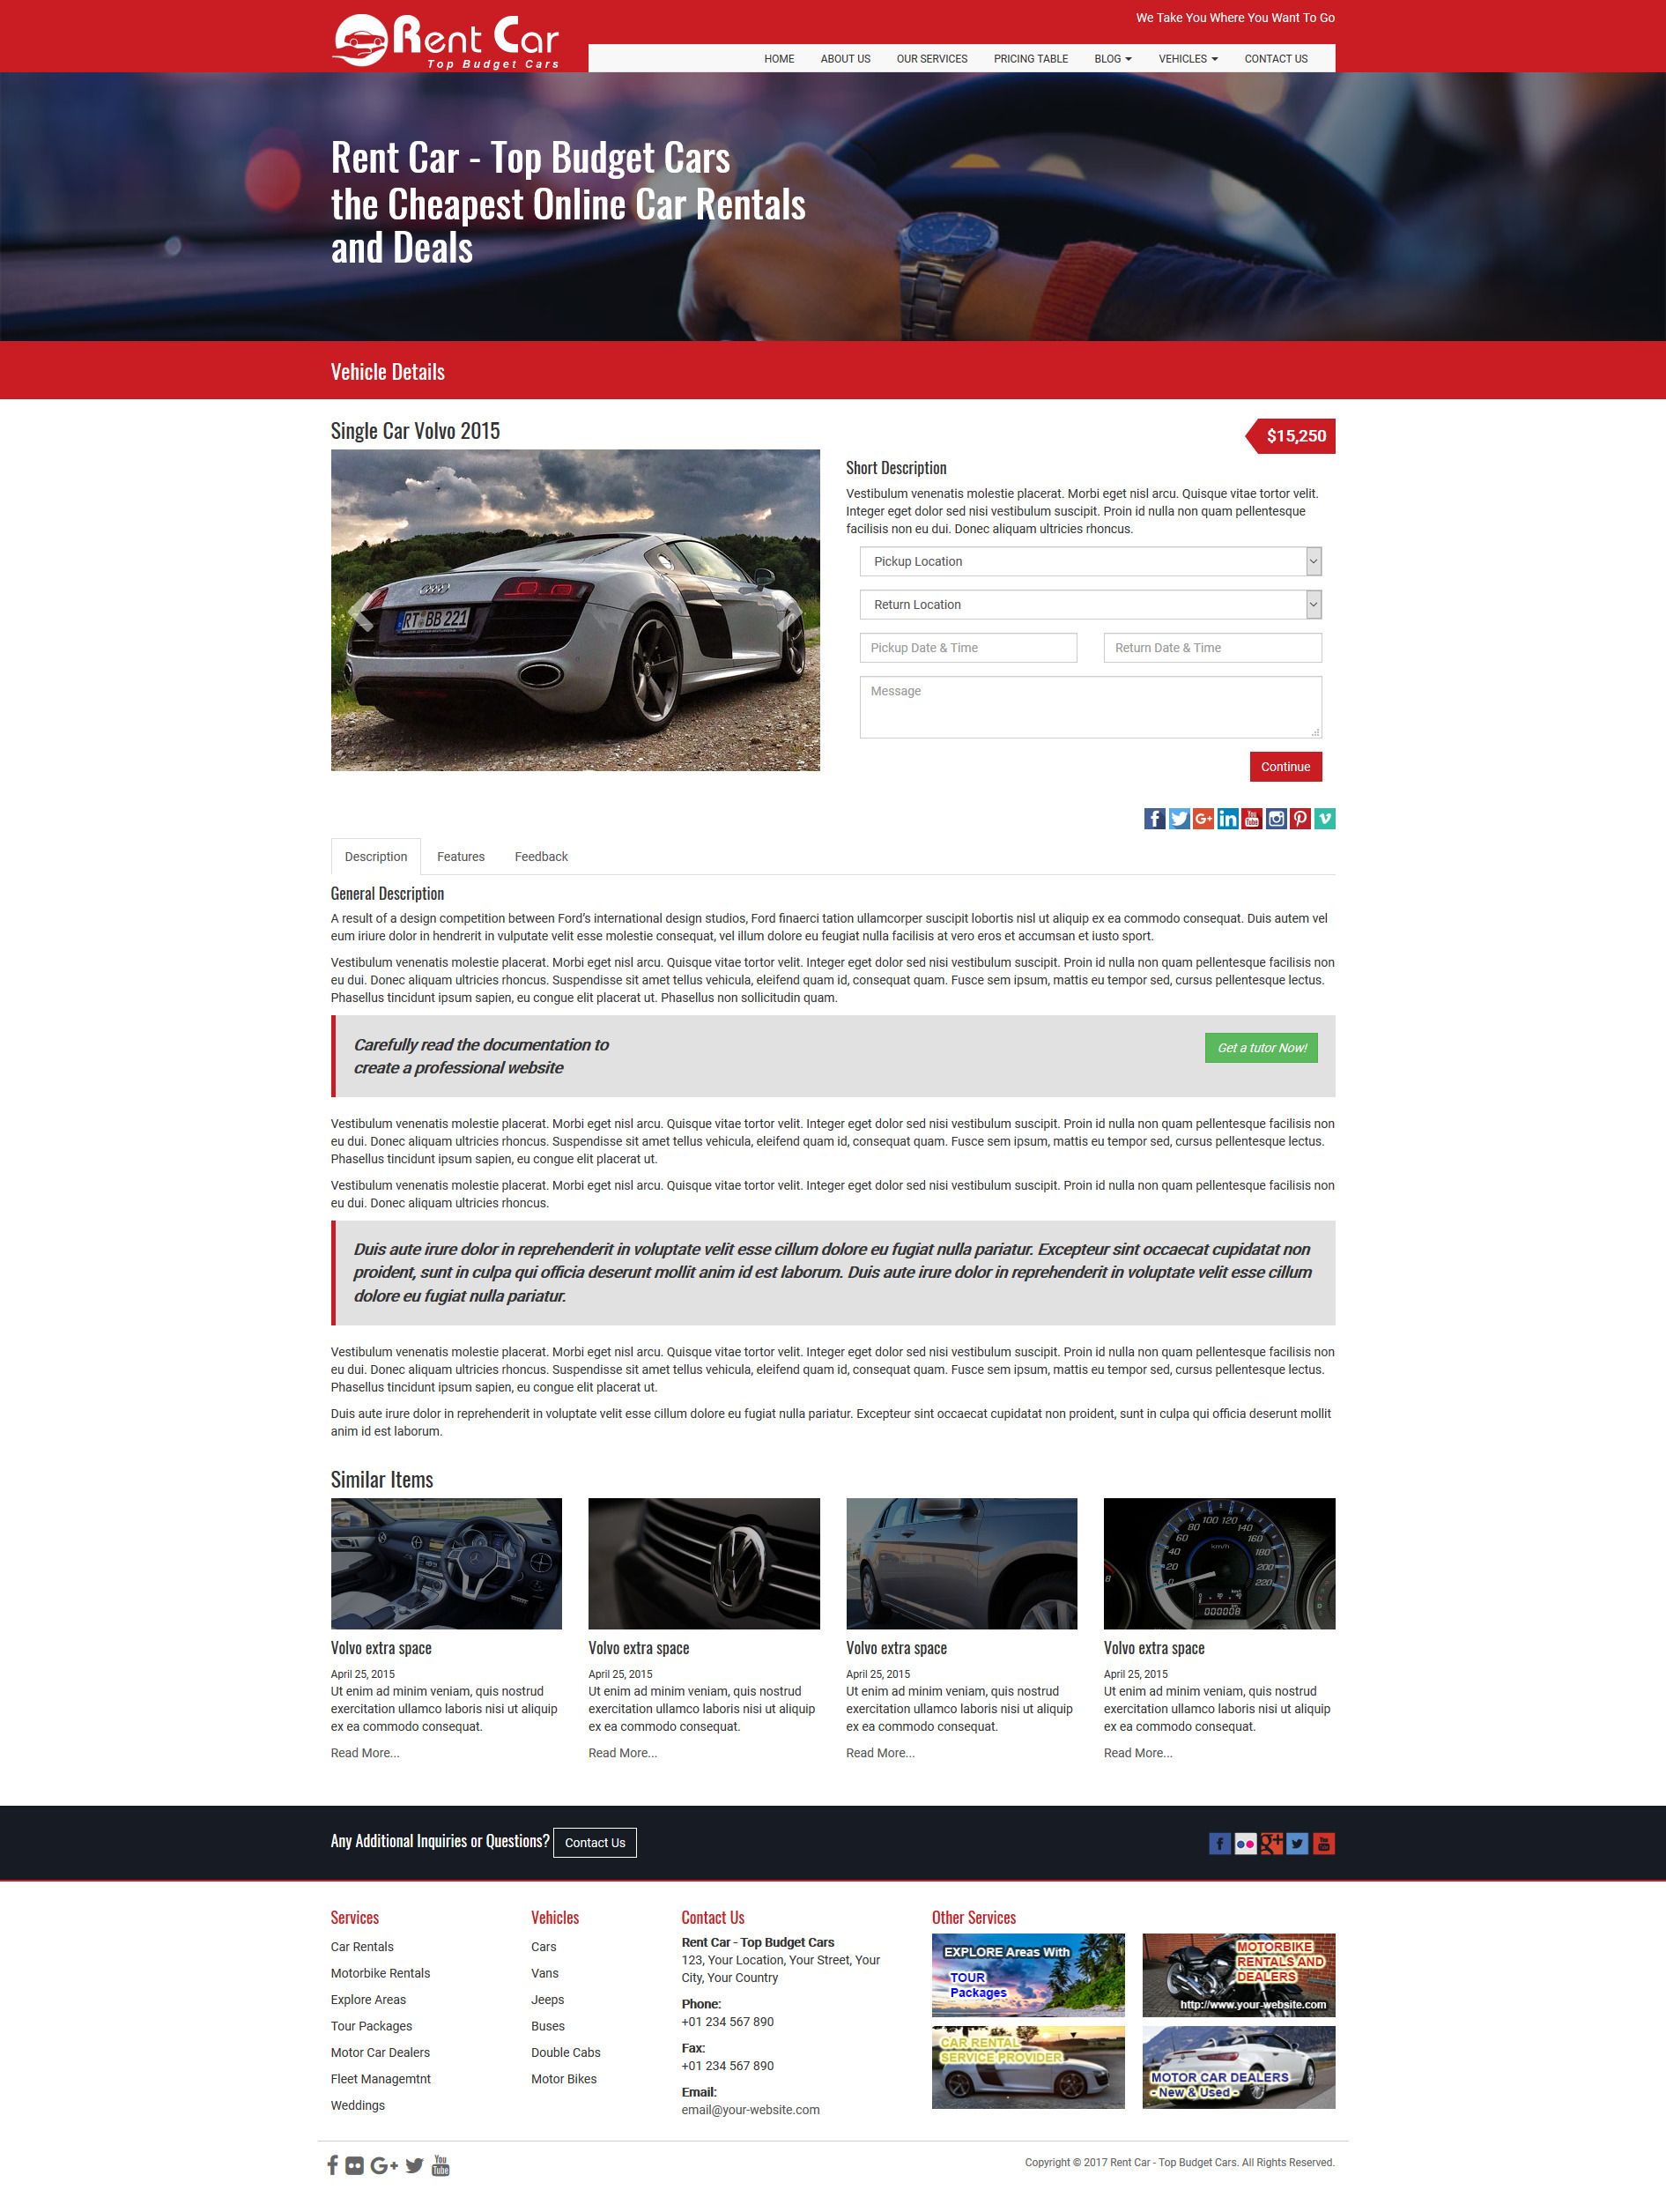Go to Home in the navigation bar
The width and height of the screenshot is (1666, 2212).
tap(779, 59)
